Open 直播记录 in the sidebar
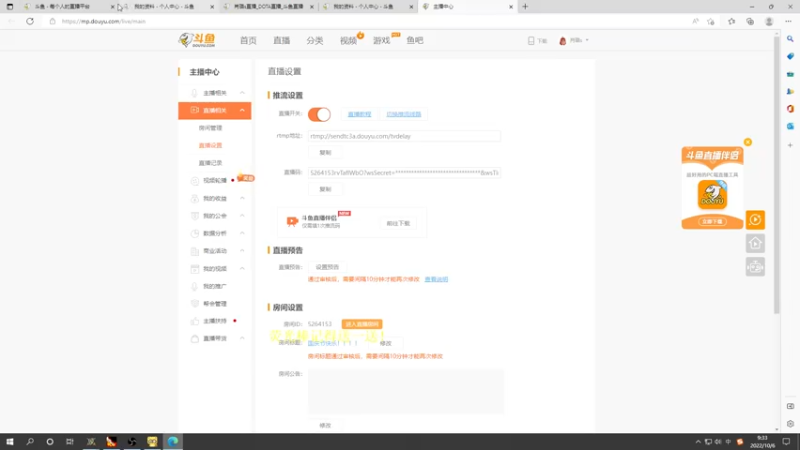 click(x=210, y=163)
